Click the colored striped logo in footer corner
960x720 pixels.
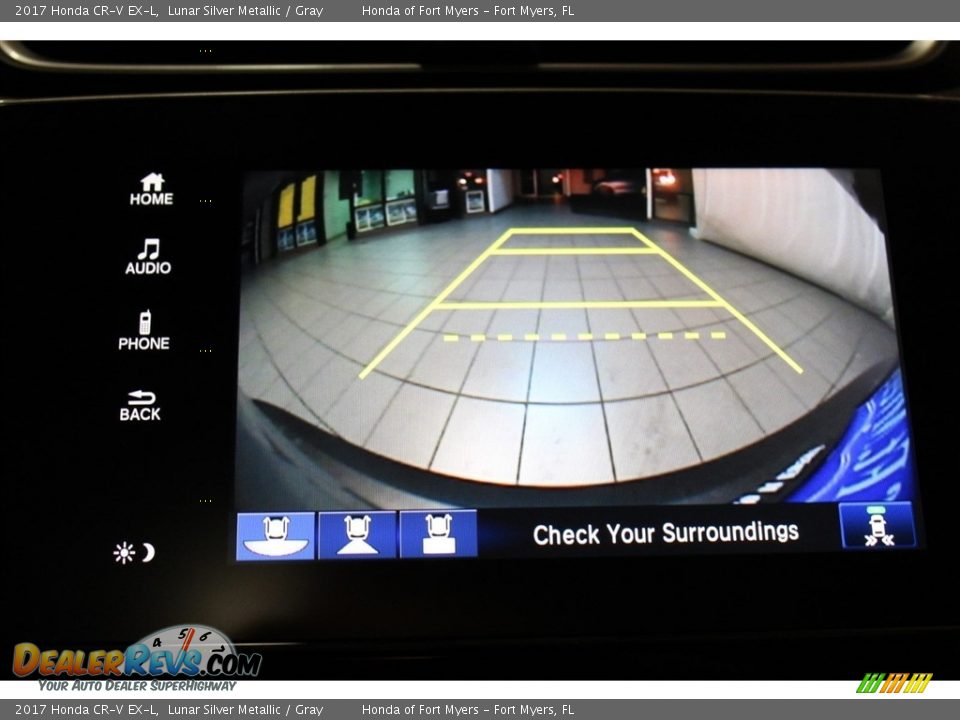(x=894, y=684)
